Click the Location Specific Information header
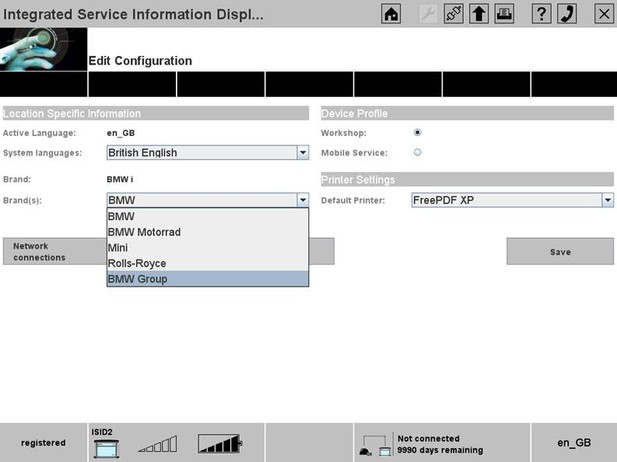 pyautogui.click(x=156, y=113)
